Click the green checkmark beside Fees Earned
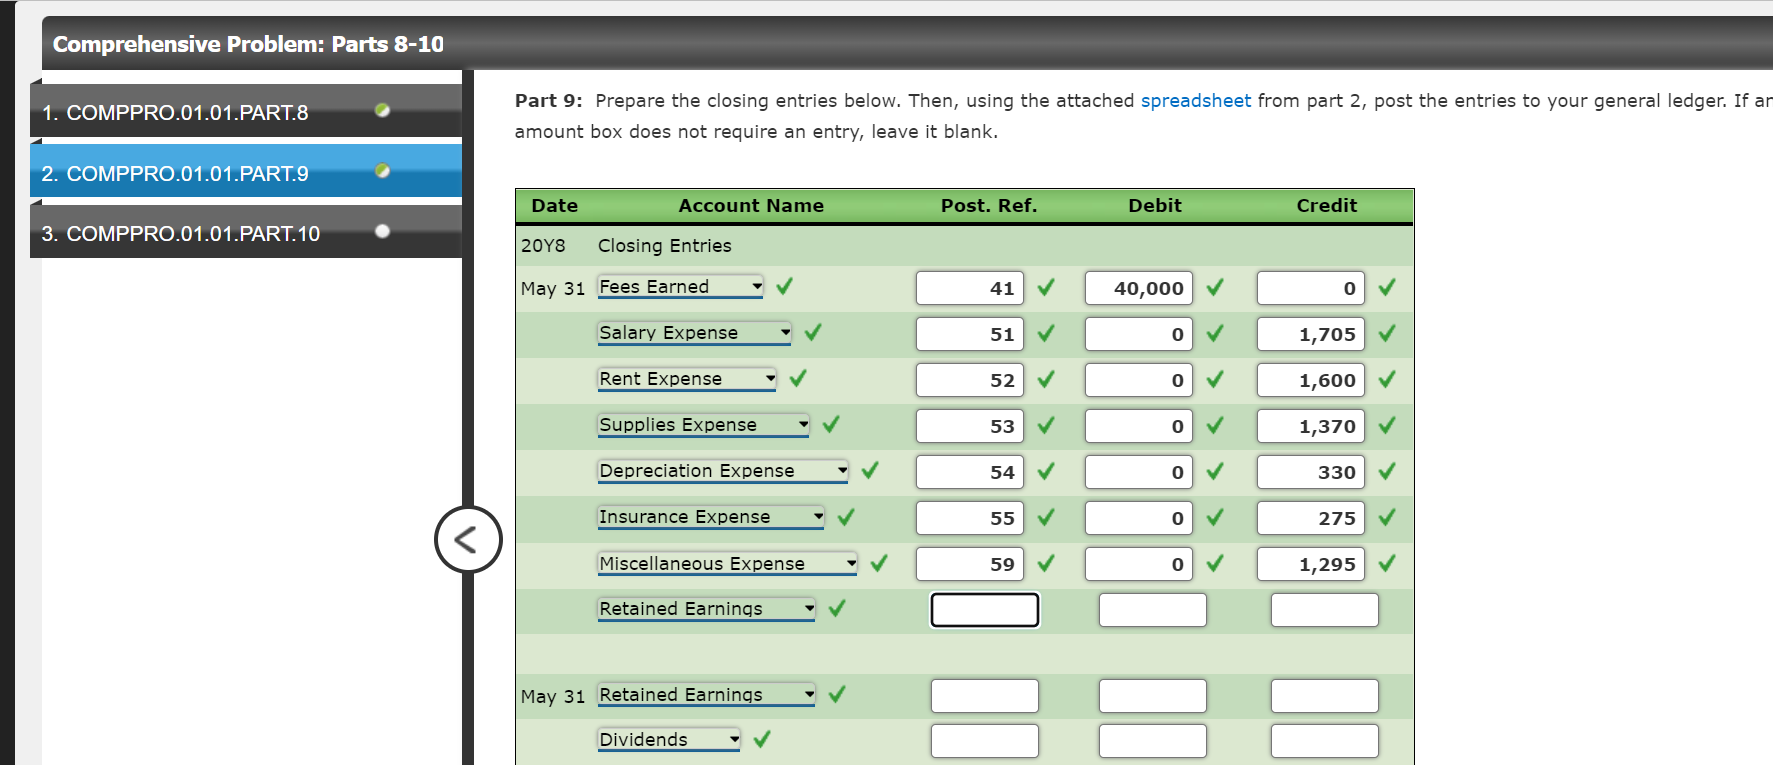Image resolution: width=1773 pixels, height=765 pixels. pyautogui.click(x=784, y=286)
